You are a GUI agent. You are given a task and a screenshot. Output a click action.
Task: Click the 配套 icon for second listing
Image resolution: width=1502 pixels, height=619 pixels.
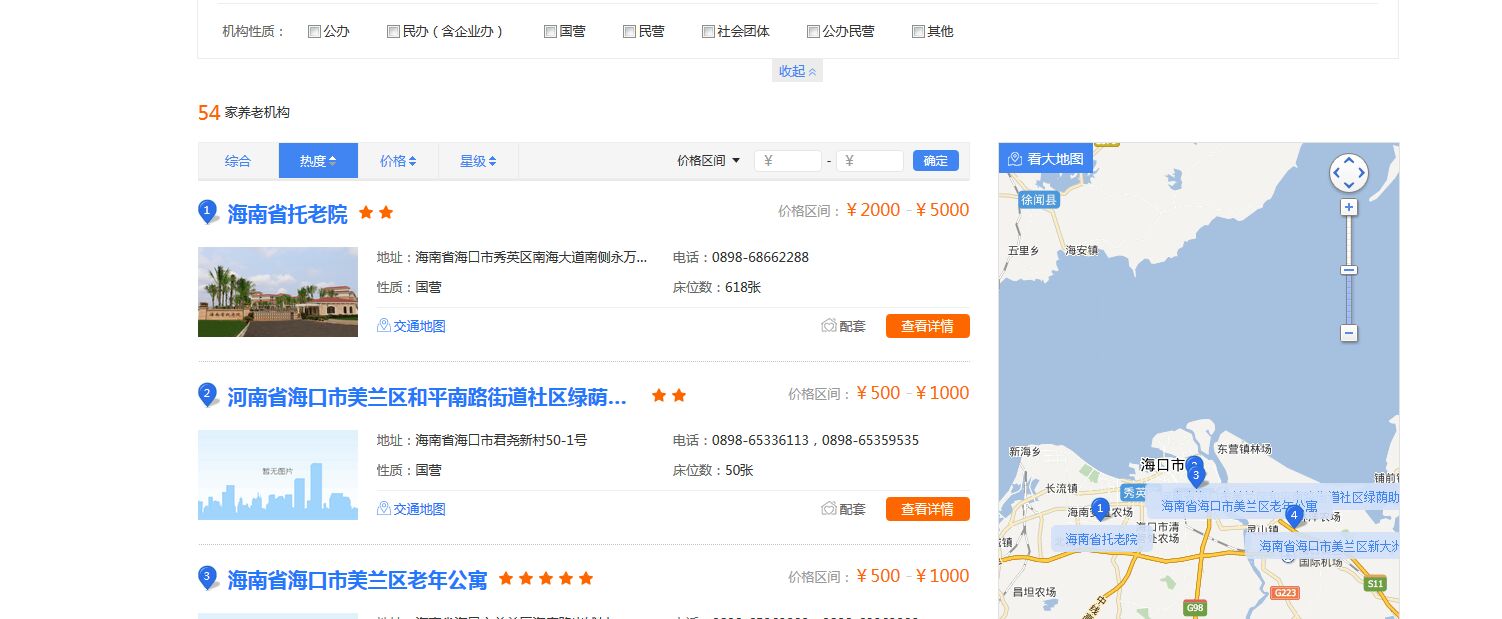click(x=828, y=509)
